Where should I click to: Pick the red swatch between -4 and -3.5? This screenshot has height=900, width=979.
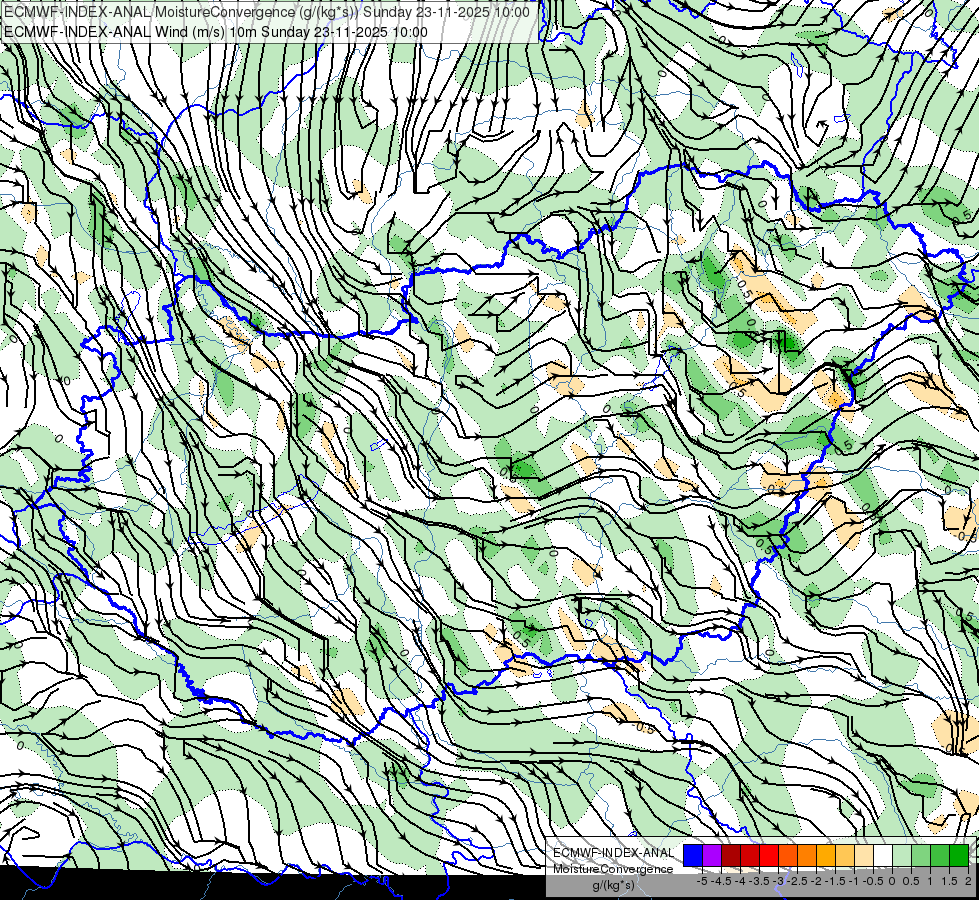(x=750, y=855)
